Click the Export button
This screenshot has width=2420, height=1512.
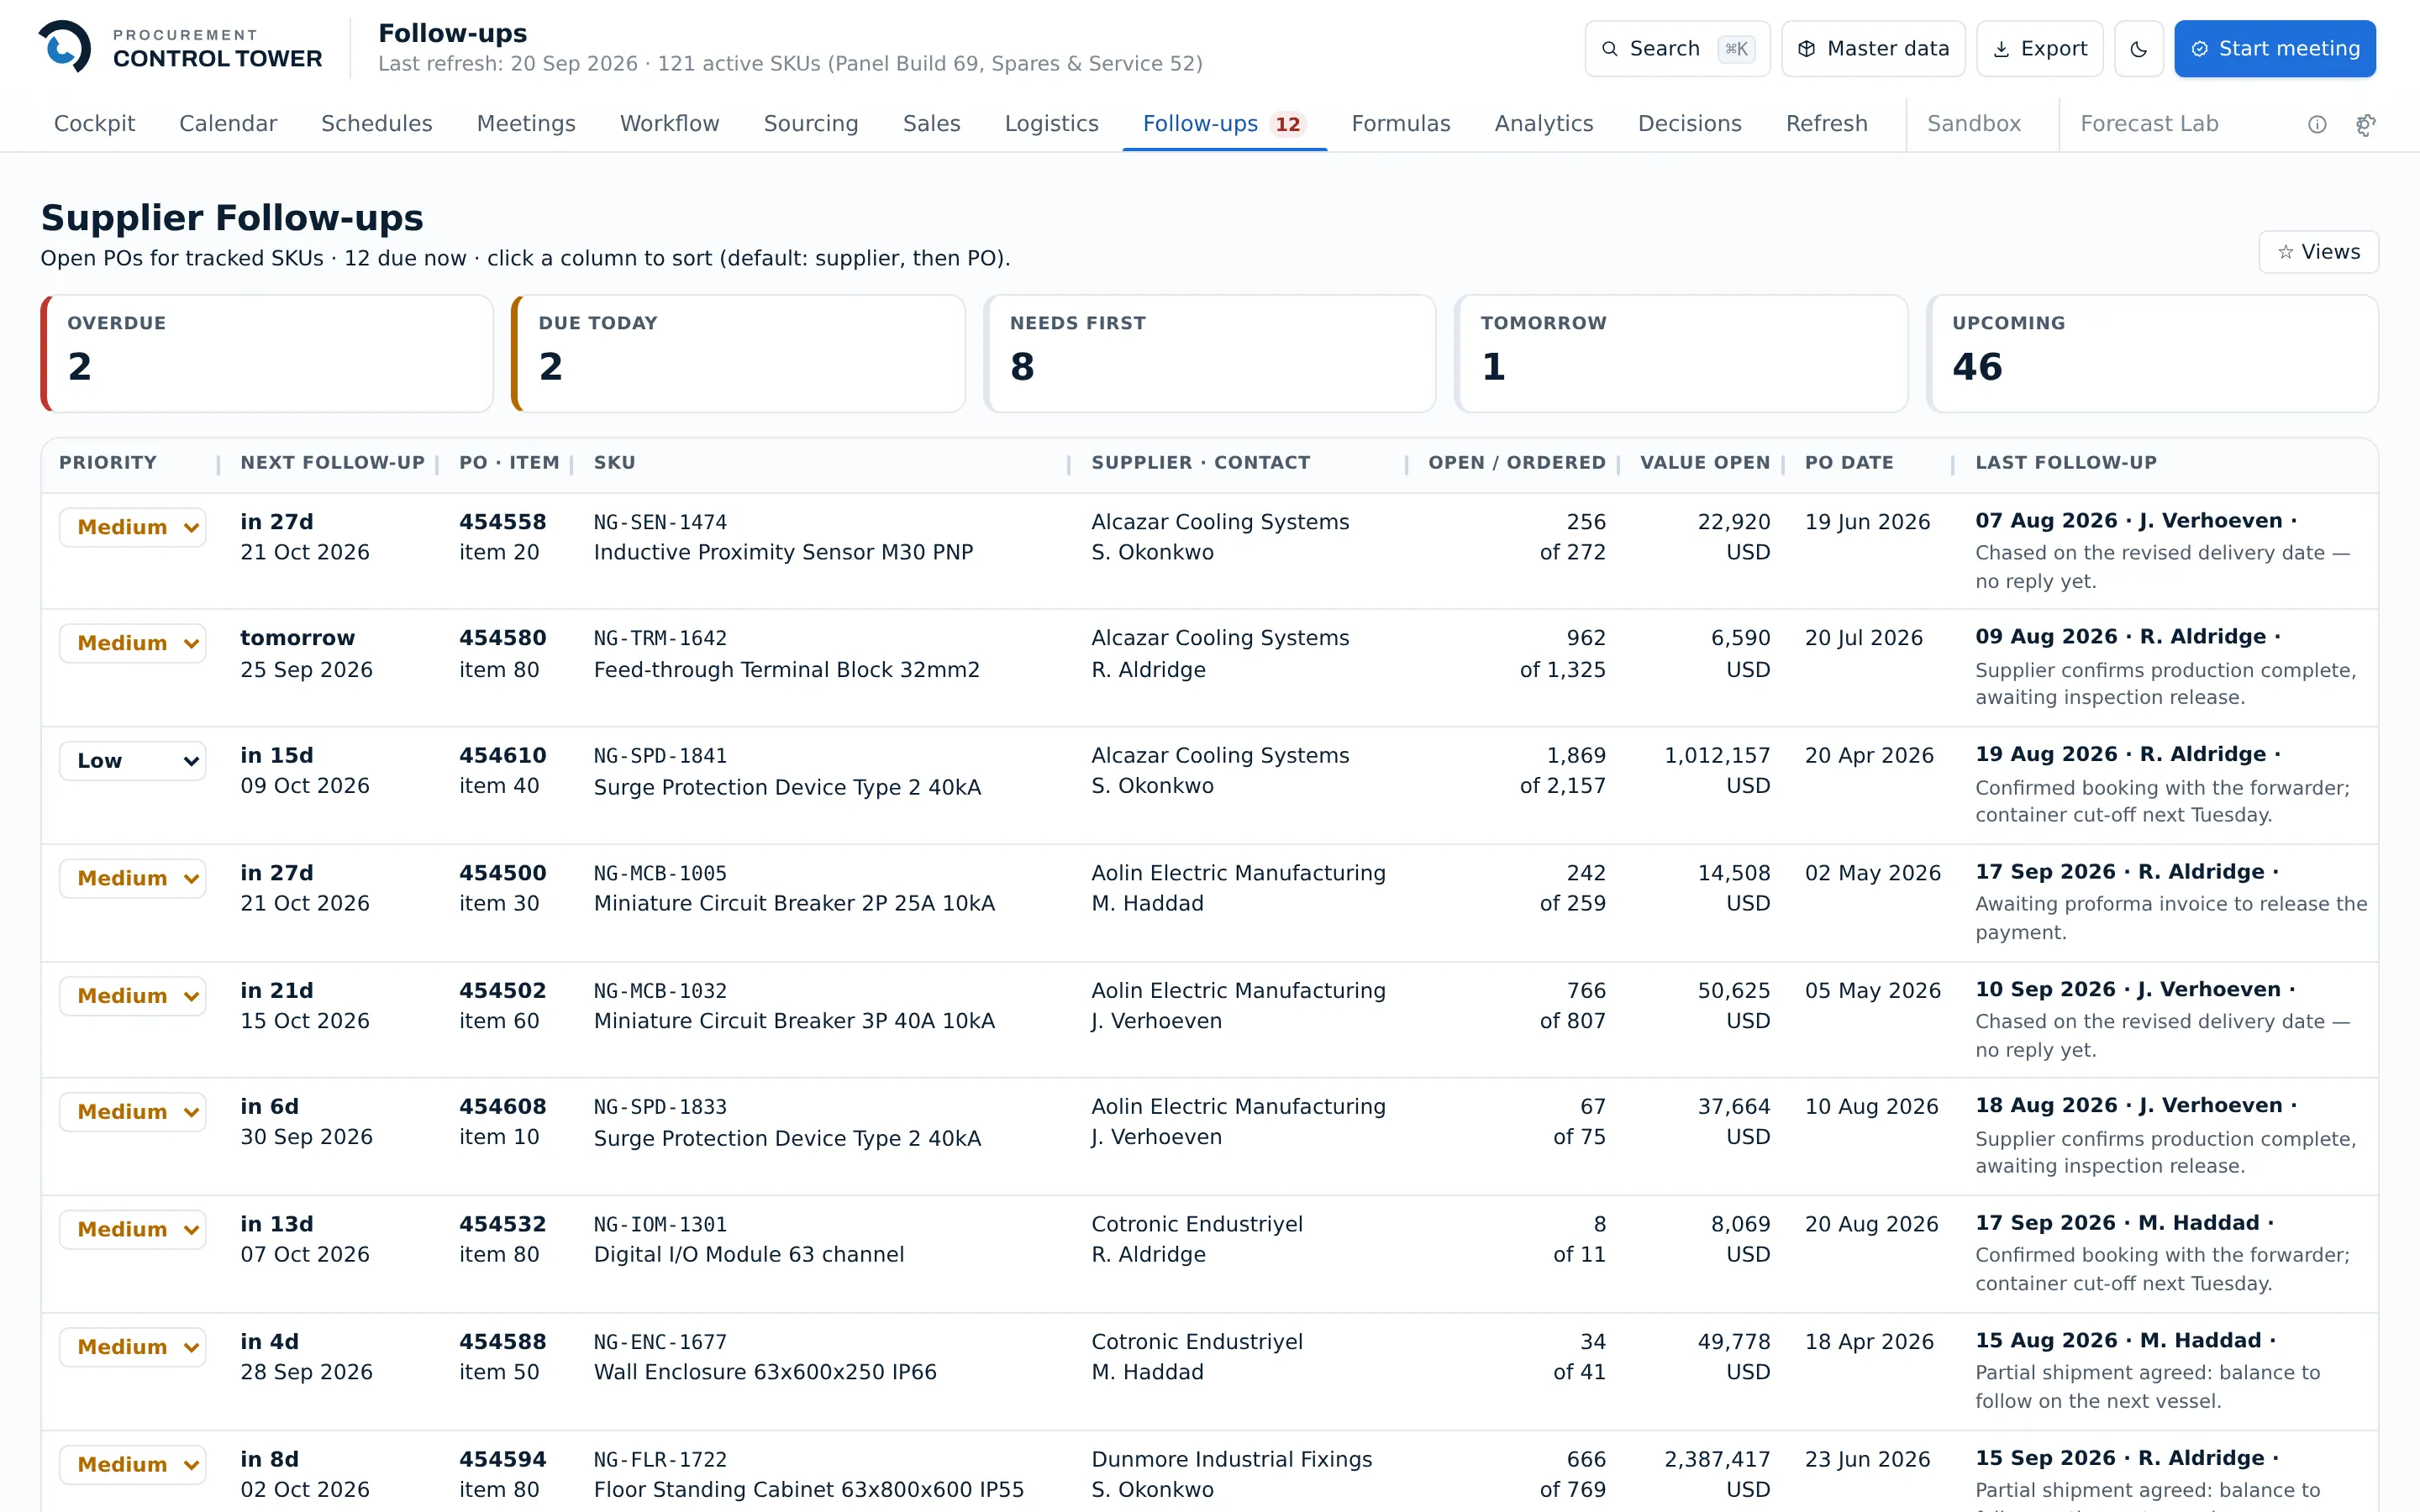[x=2039, y=49]
